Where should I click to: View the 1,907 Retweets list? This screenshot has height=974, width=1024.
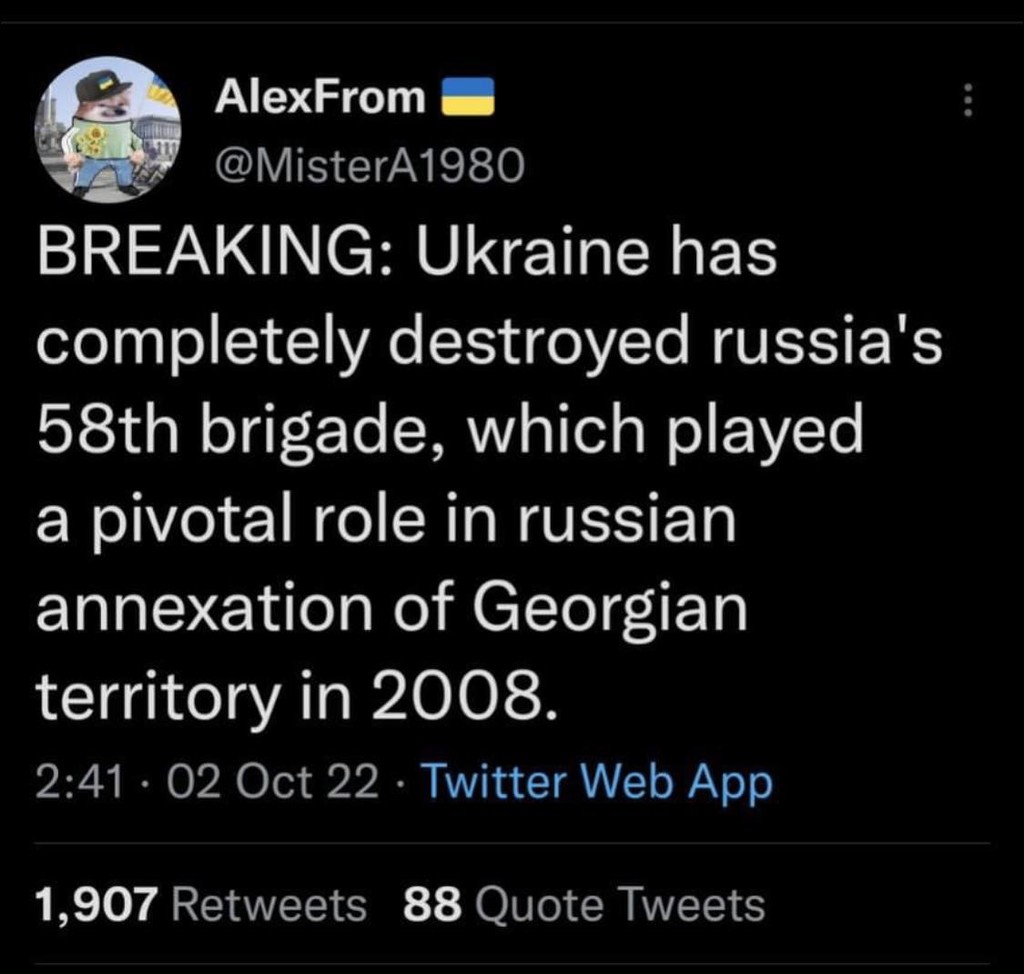click(x=201, y=905)
